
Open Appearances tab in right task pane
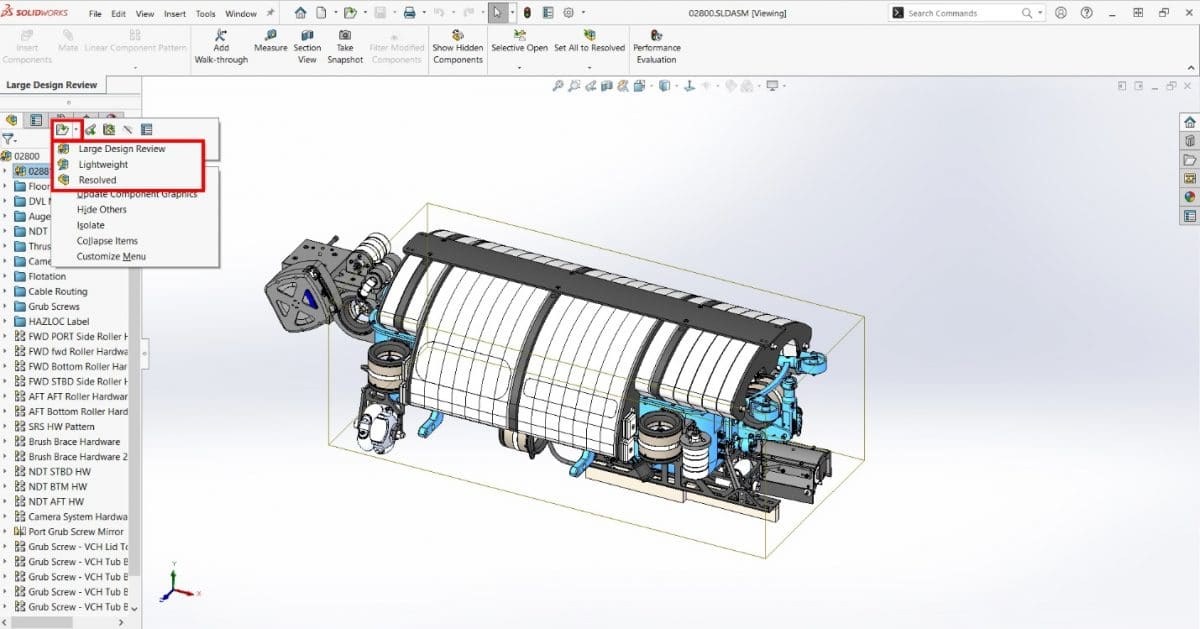[1189, 197]
